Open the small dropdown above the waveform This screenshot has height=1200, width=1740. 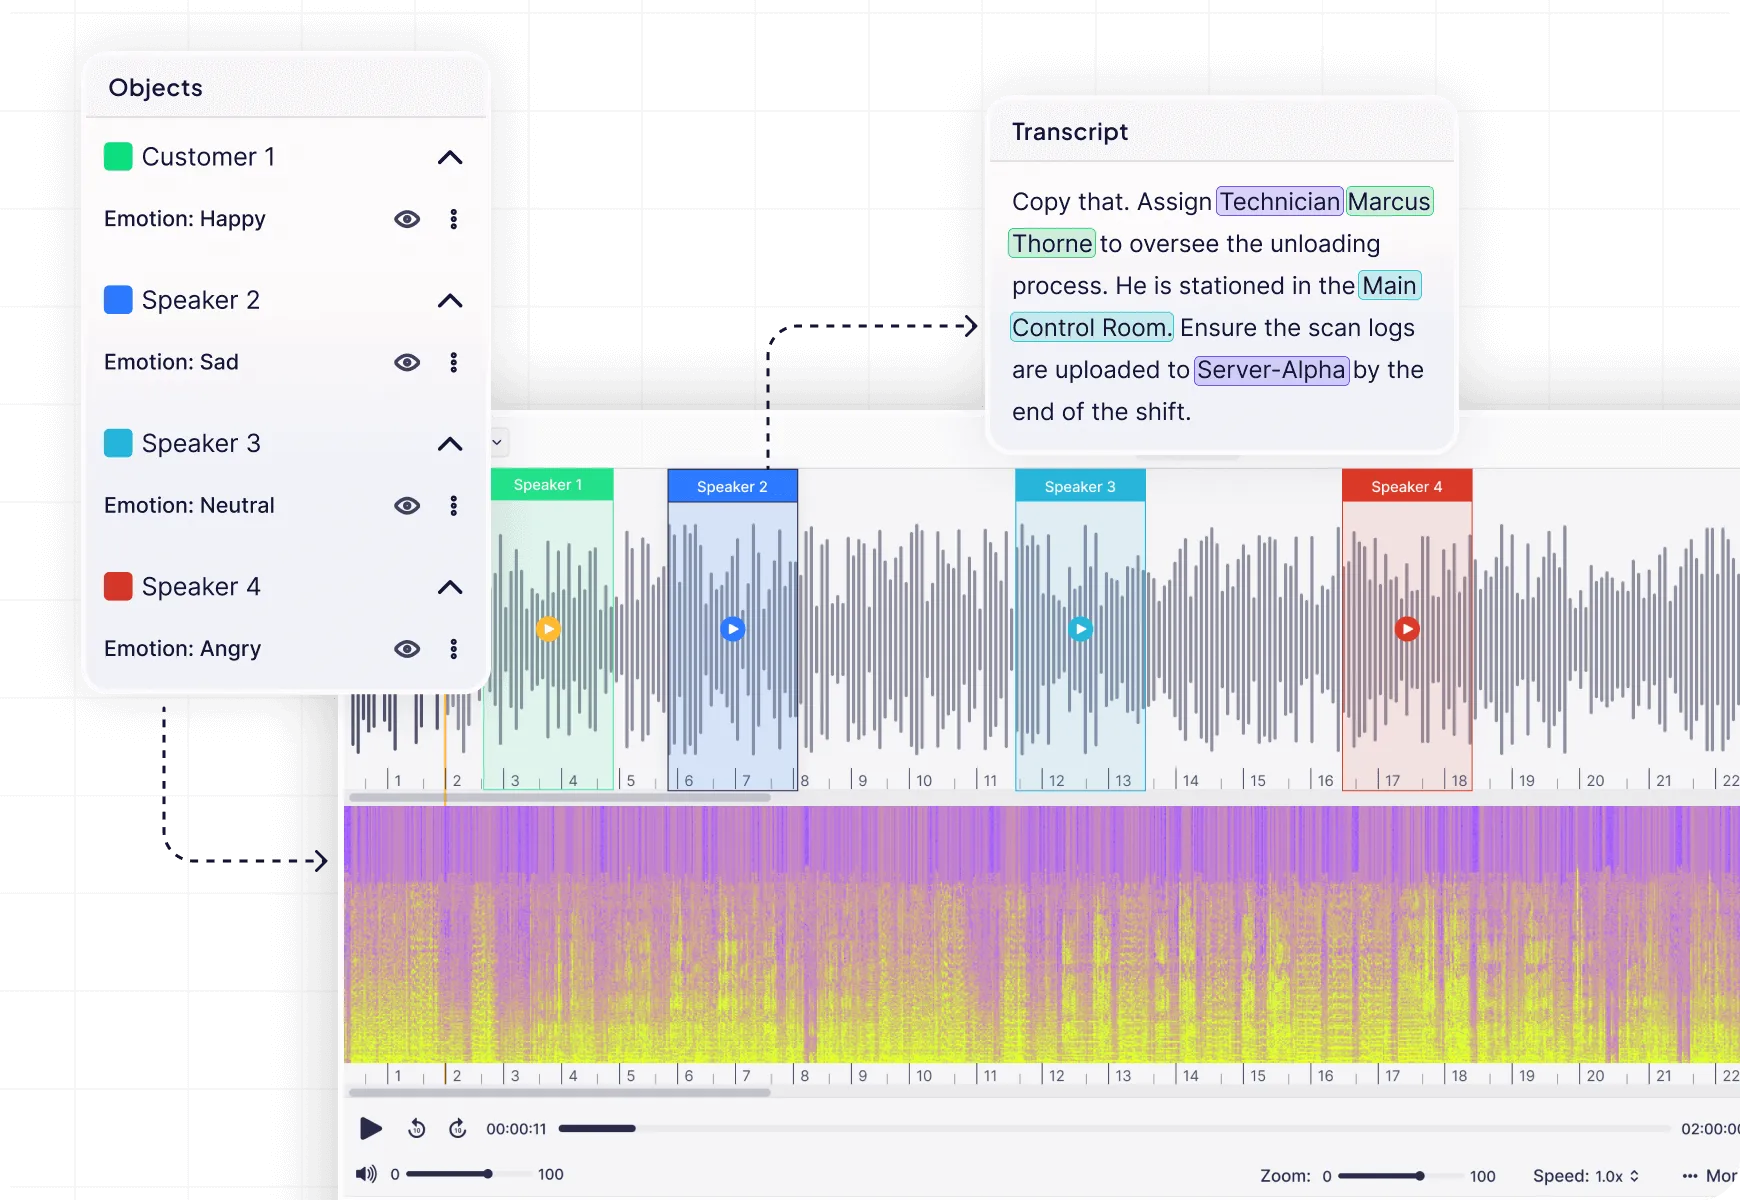click(497, 442)
